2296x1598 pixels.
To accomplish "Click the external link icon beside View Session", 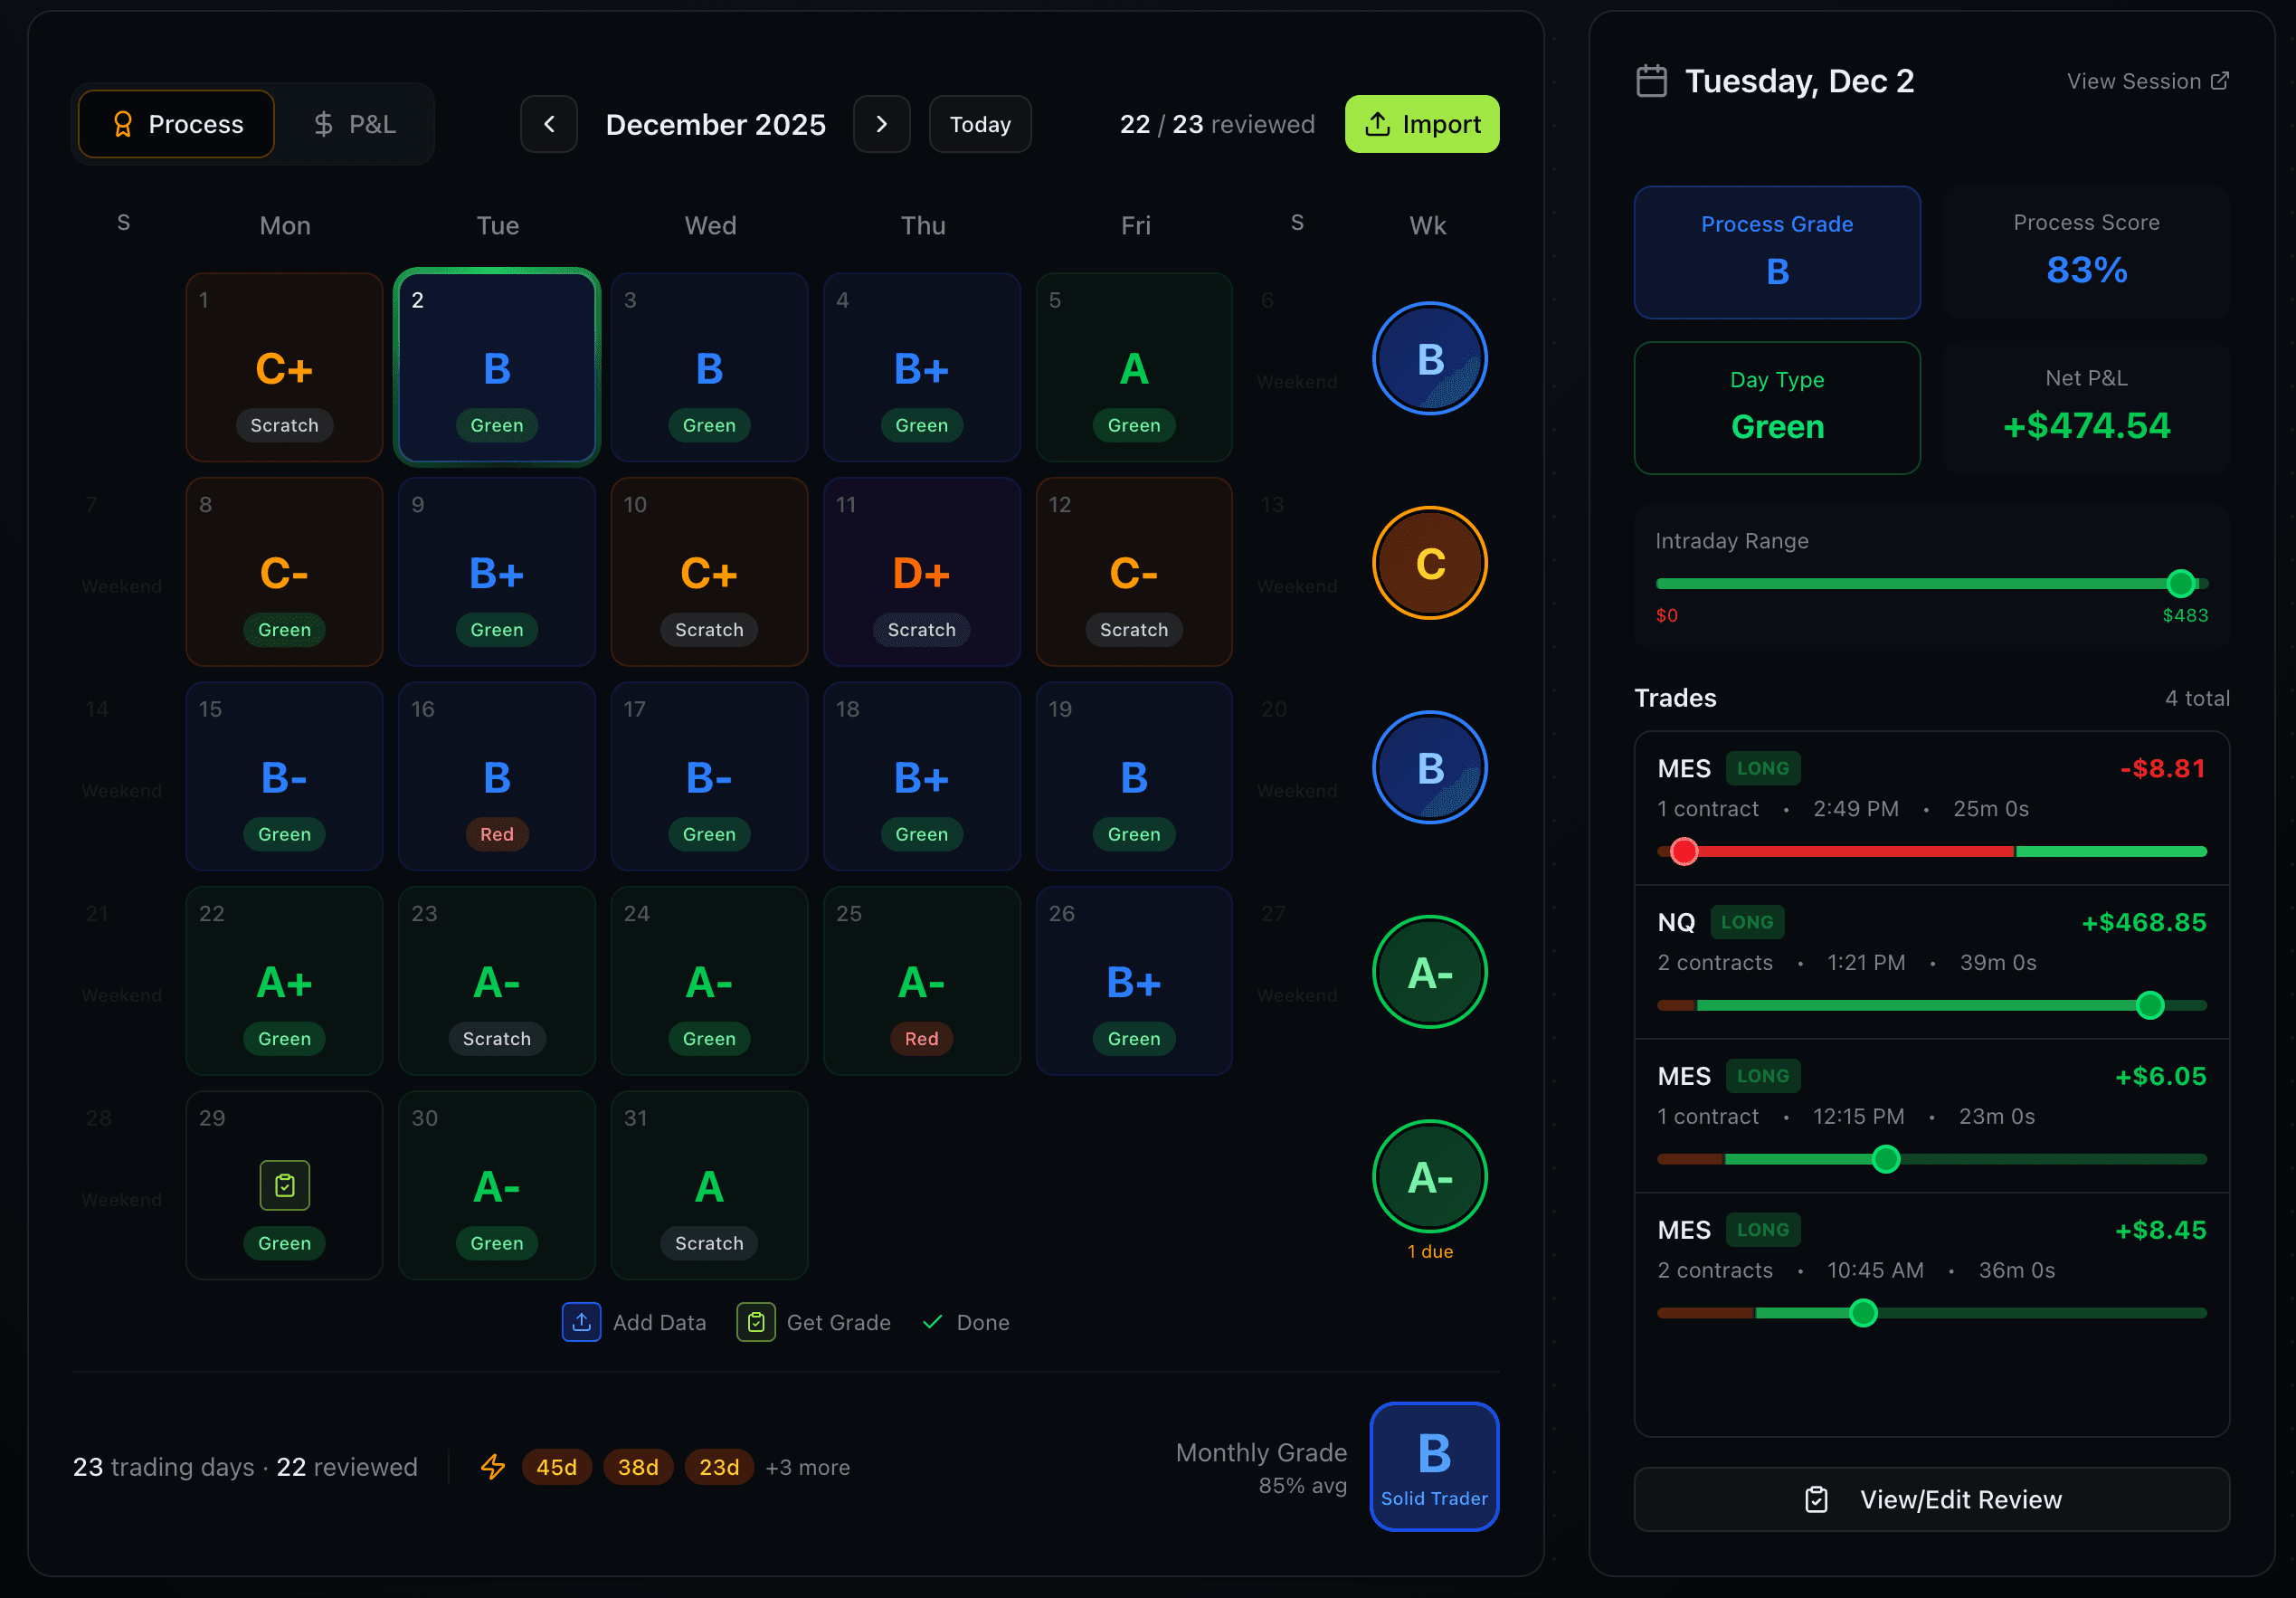I will (x=2222, y=80).
